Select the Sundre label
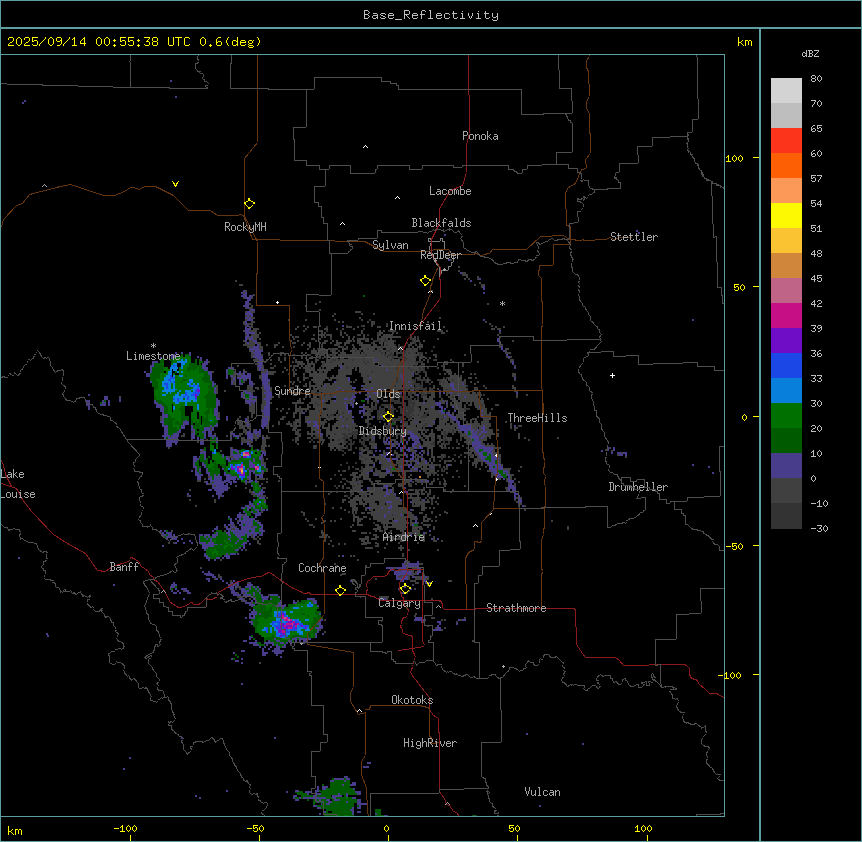 [x=292, y=391]
